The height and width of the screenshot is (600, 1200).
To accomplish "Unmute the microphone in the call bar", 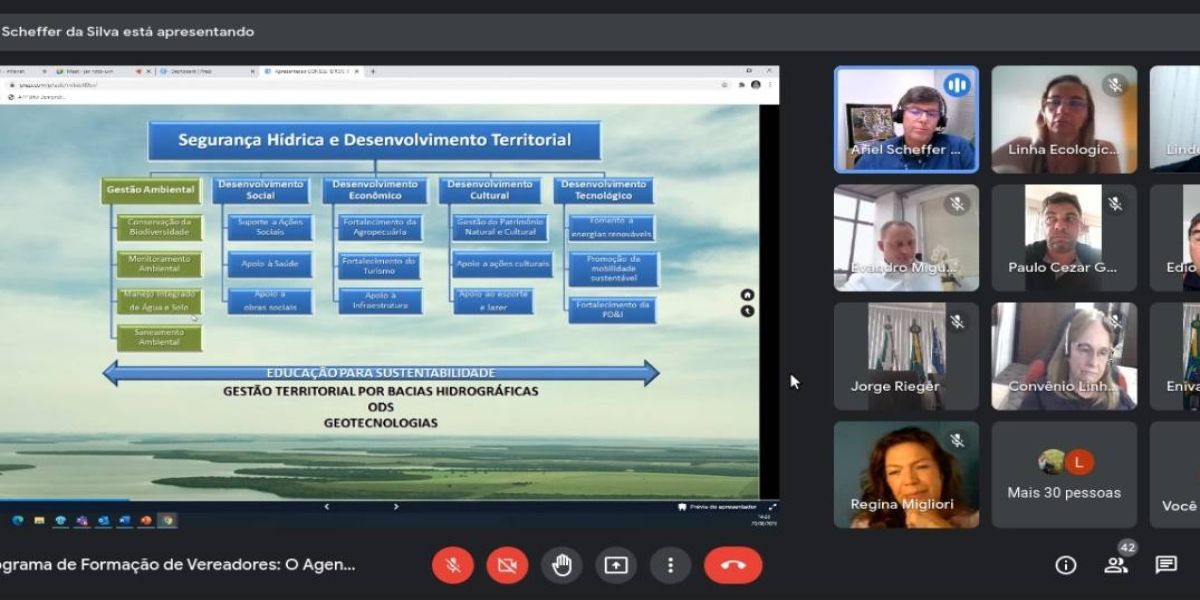I will [x=453, y=565].
